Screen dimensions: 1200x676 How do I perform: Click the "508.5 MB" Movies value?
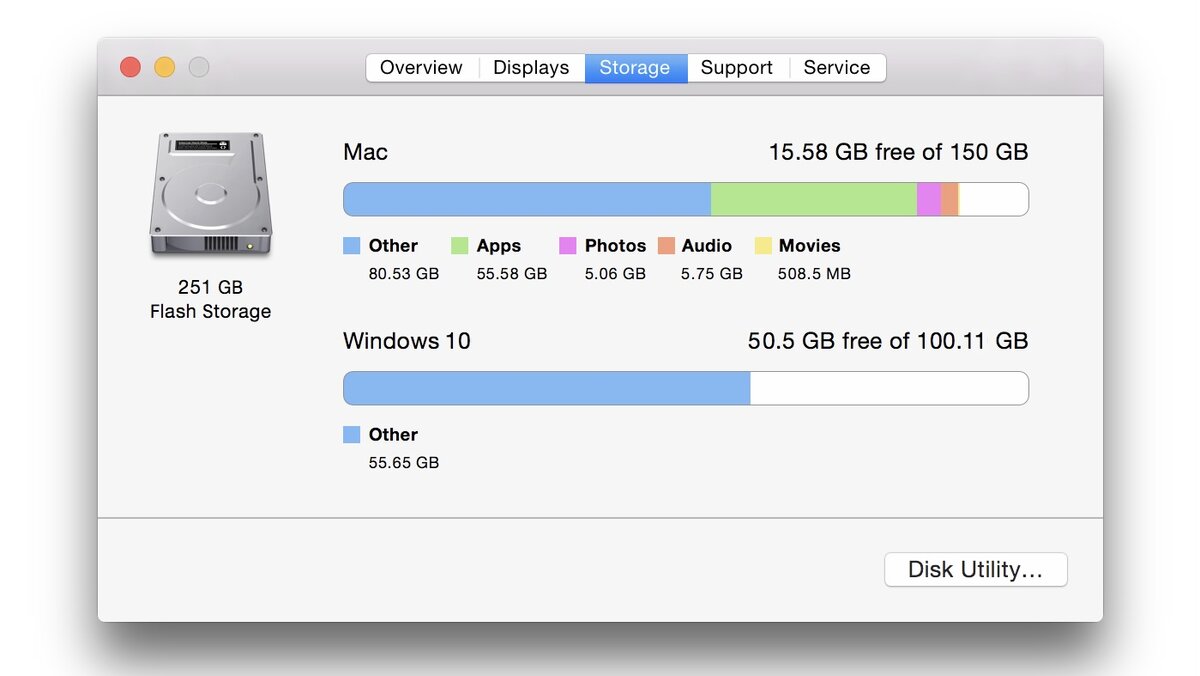(814, 274)
